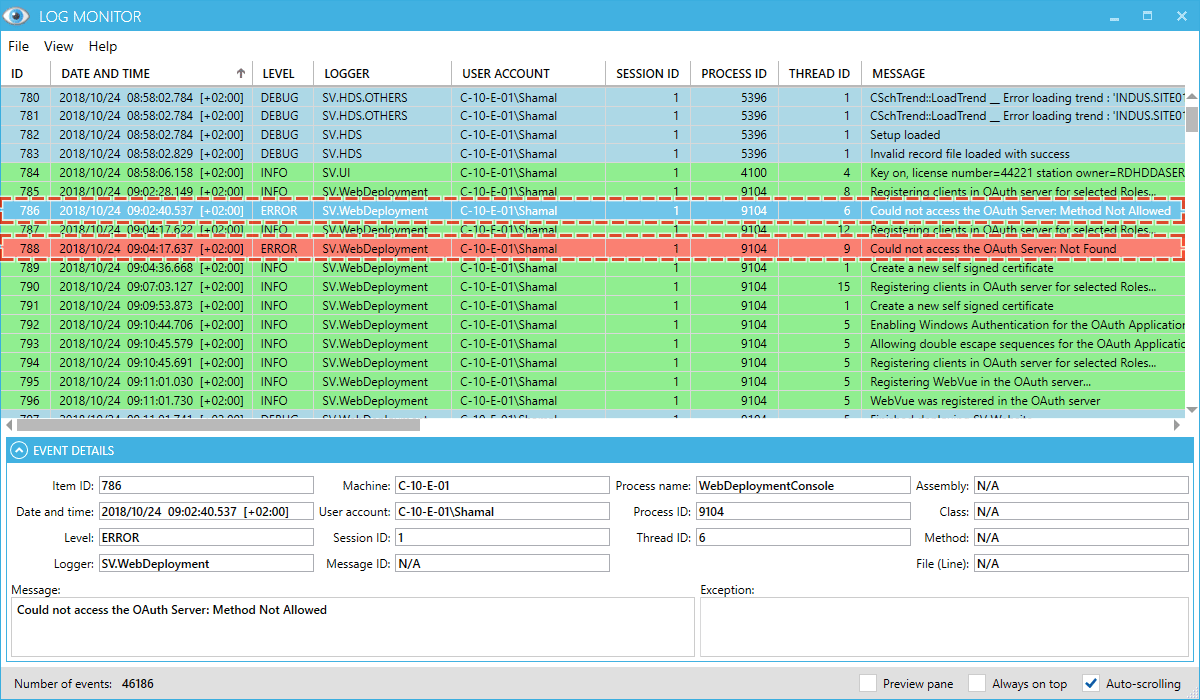Maximize the Log Monitor window
Image resolution: width=1200 pixels, height=700 pixels.
1147,16
